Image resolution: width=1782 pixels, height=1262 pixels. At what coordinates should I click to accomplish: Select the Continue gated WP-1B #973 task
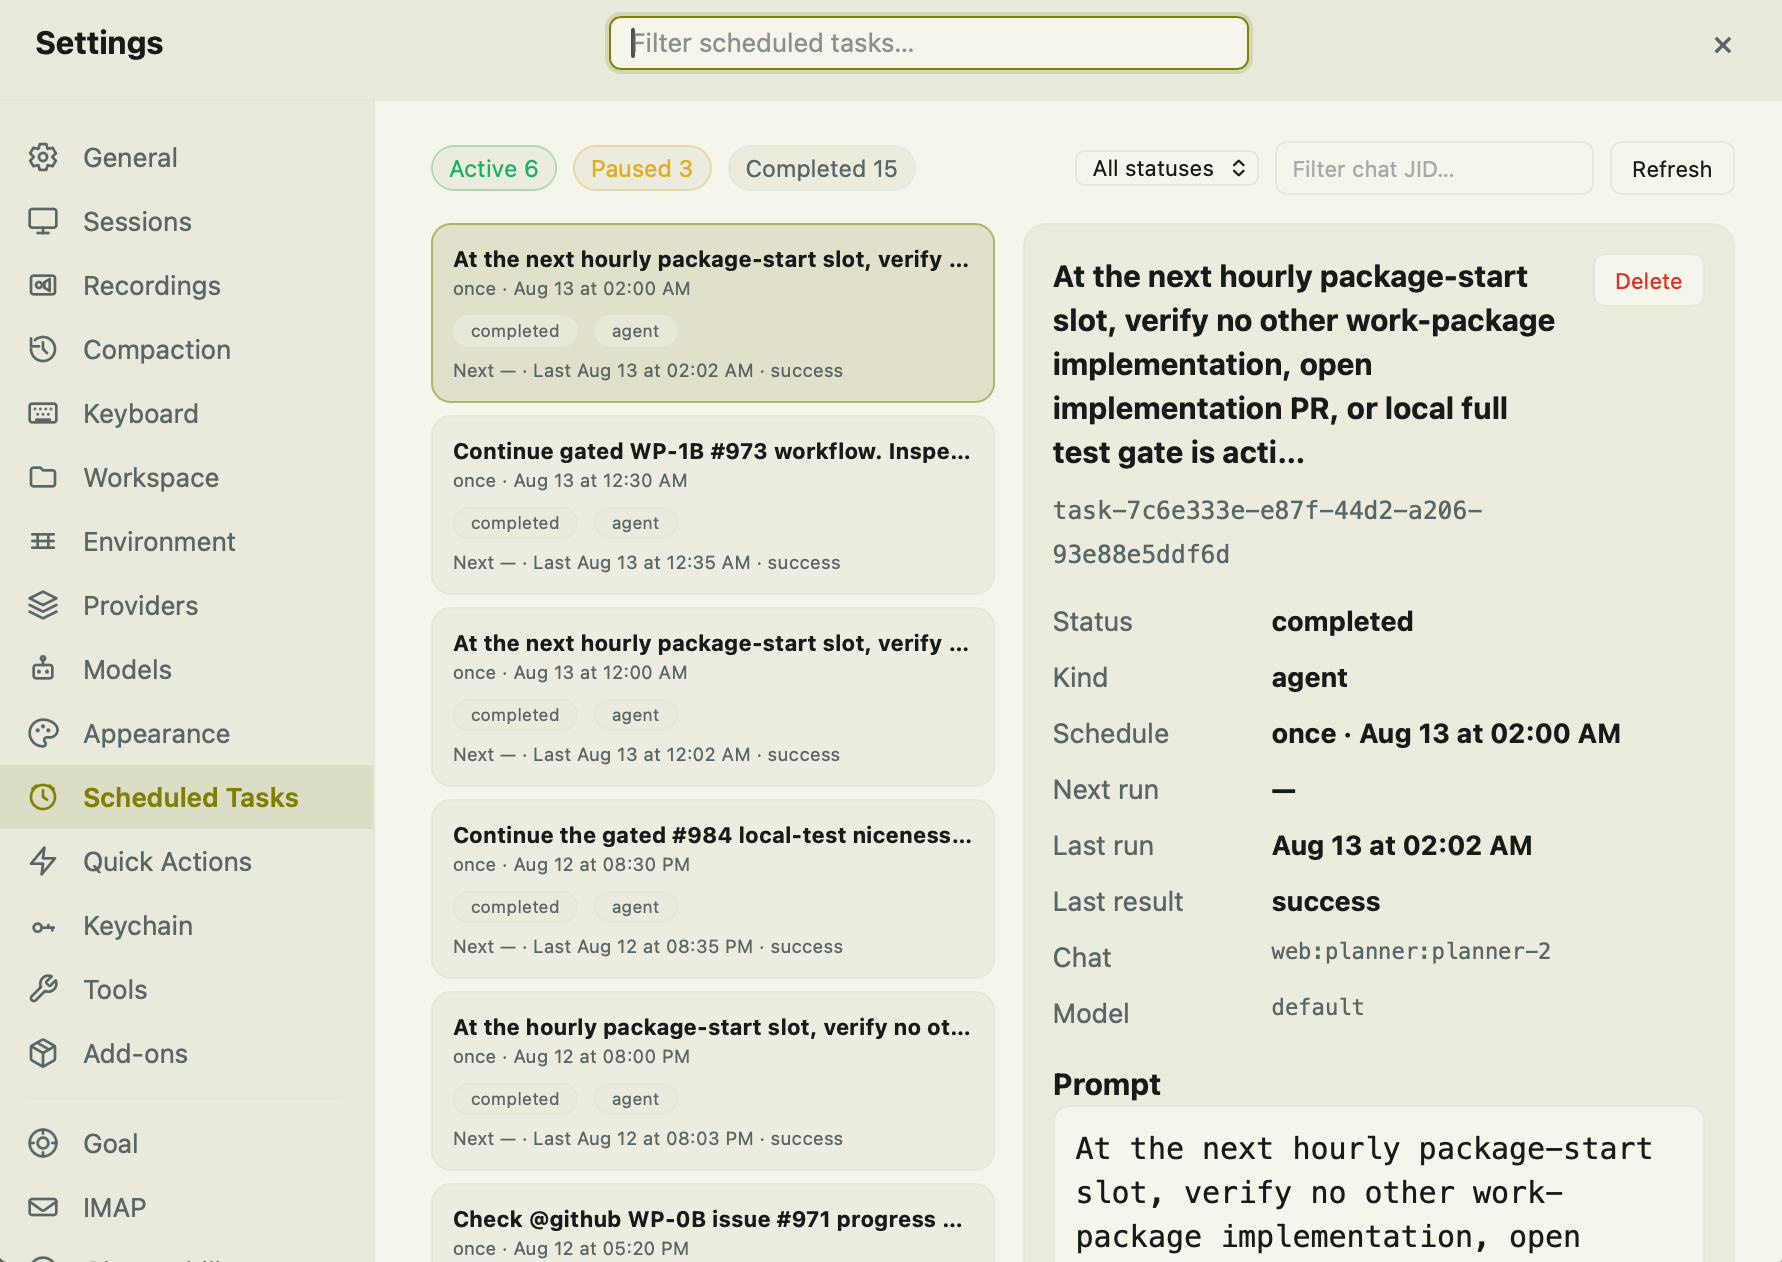[713, 505]
